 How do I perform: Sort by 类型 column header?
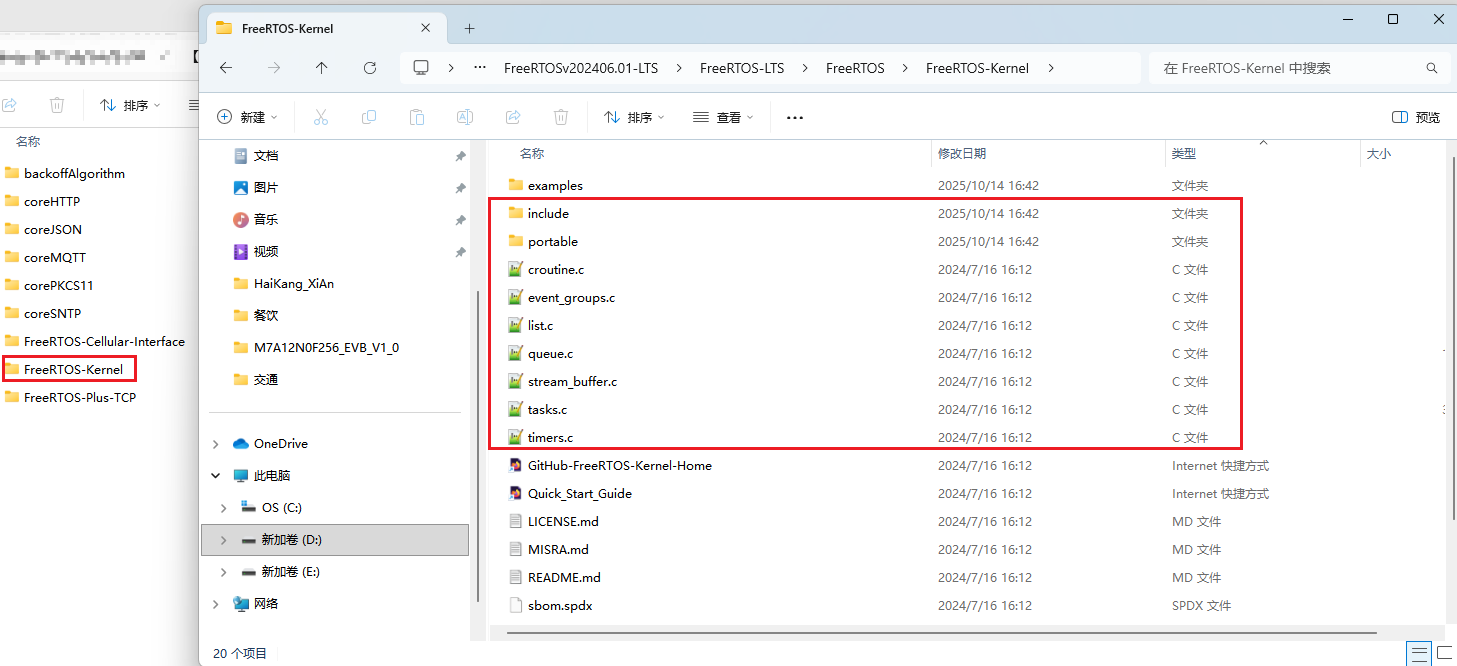[1184, 153]
